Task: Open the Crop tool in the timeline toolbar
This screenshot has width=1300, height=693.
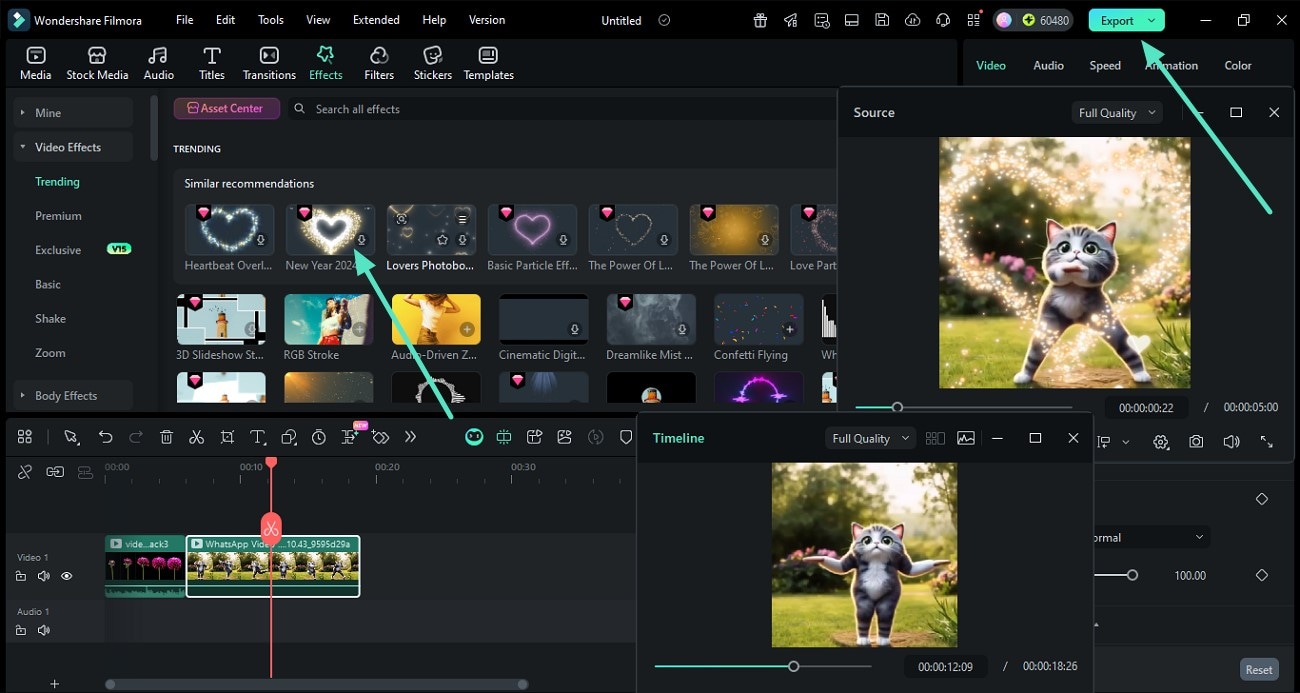Action: [x=227, y=437]
